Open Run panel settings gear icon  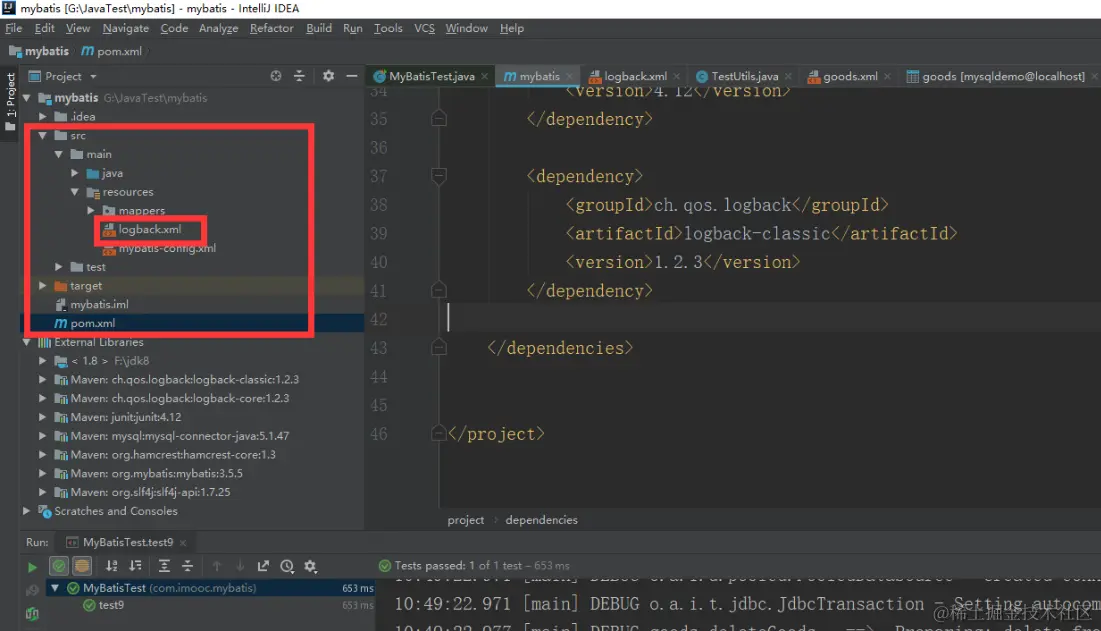310,566
